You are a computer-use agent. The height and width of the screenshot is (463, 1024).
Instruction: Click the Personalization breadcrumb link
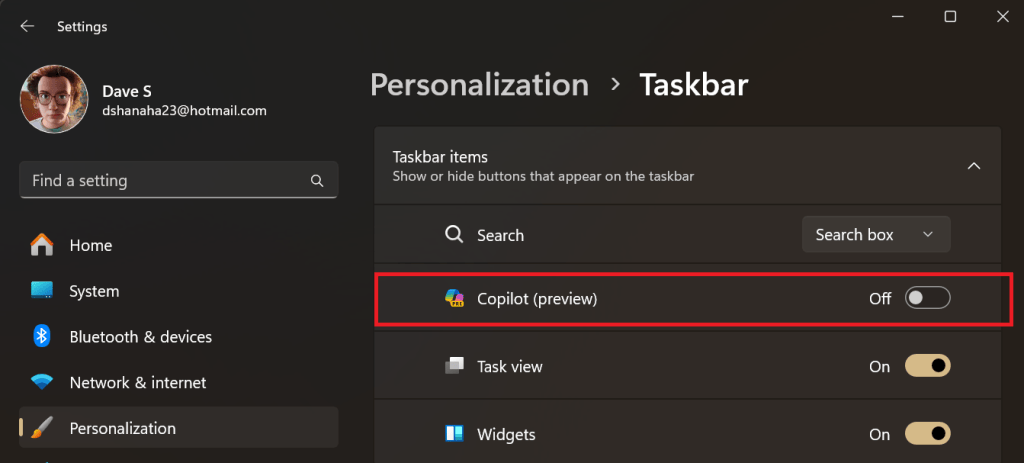click(479, 85)
